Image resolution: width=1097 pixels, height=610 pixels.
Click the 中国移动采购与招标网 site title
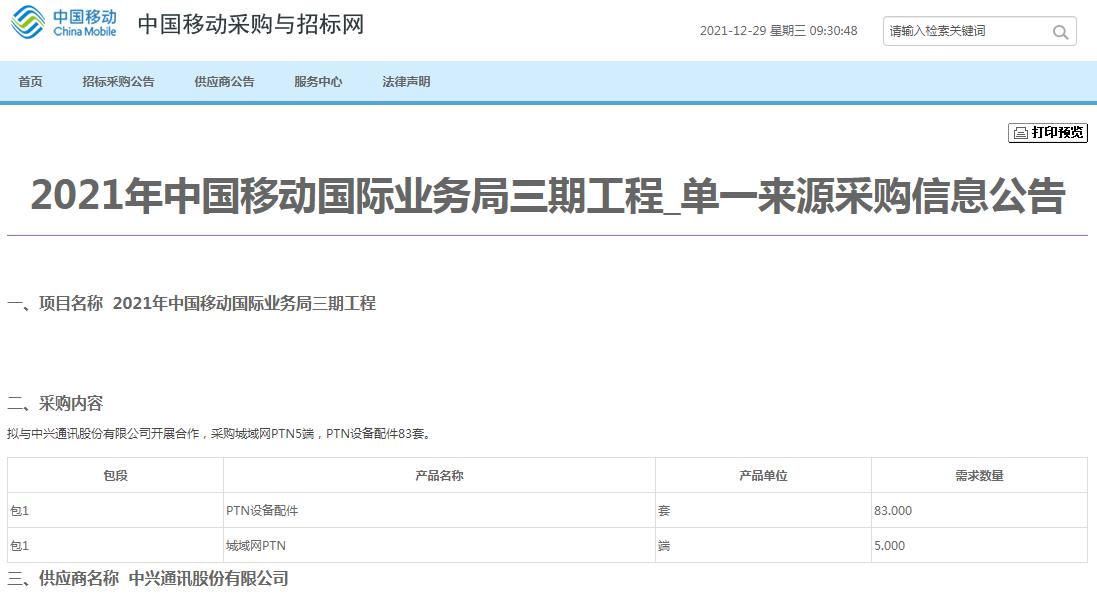click(251, 24)
